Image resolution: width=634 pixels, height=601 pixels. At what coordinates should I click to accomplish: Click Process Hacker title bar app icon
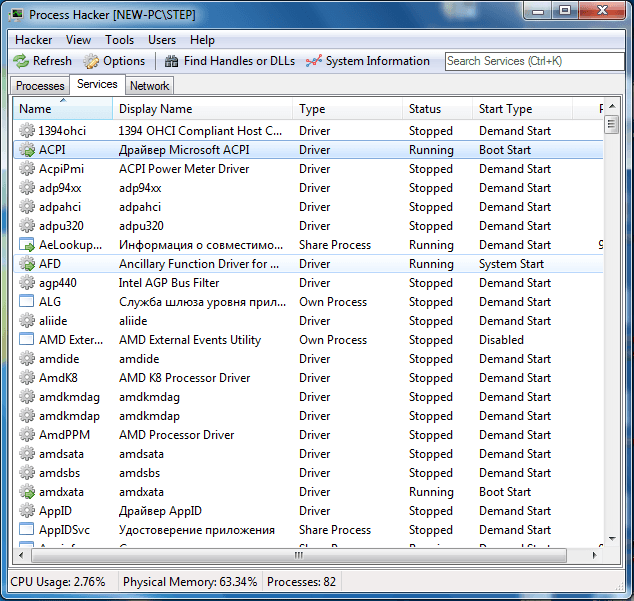(17, 15)
